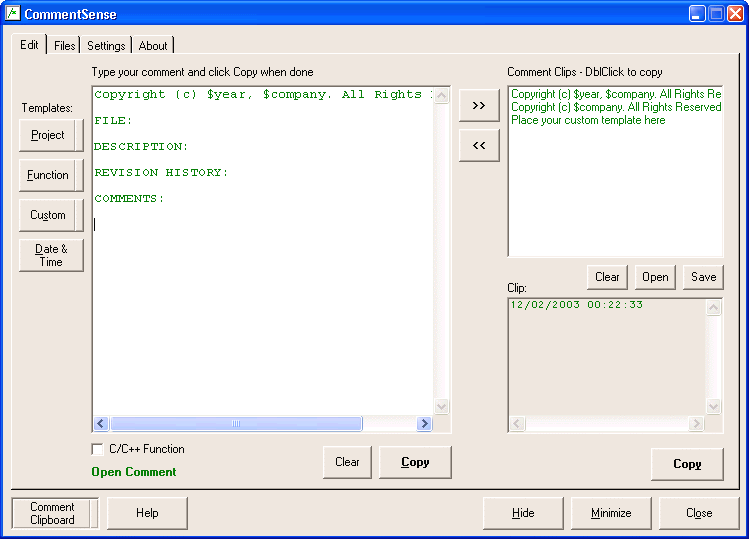
Task: Open the Files tab
Action: click(x=64, y=46)
